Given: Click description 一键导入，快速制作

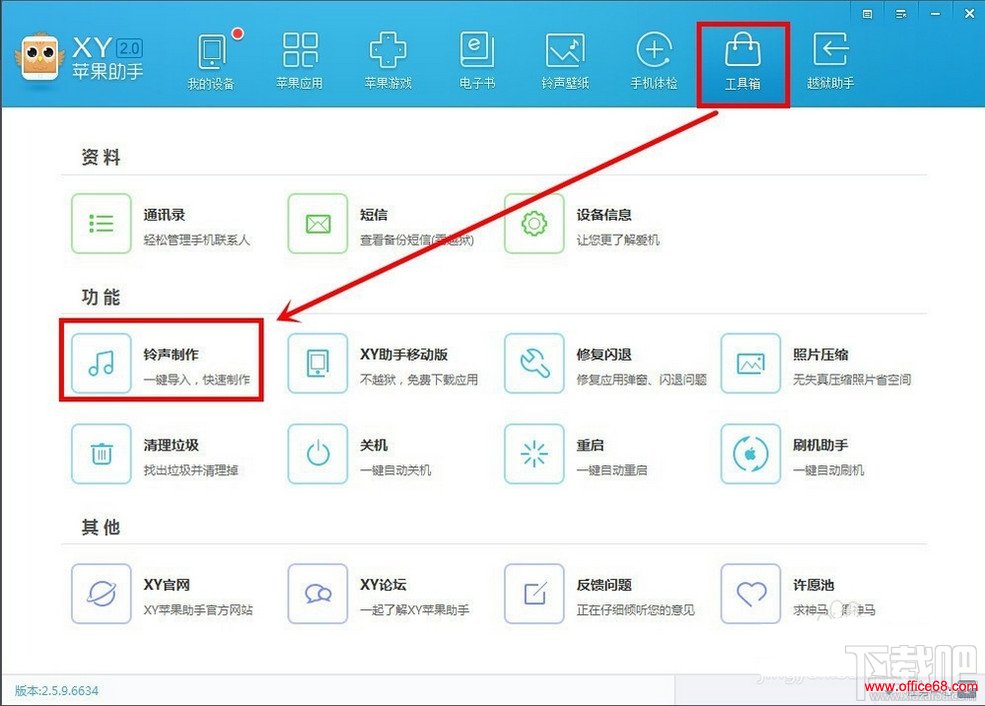Looking at the screenshot, I should click(197, 379).
